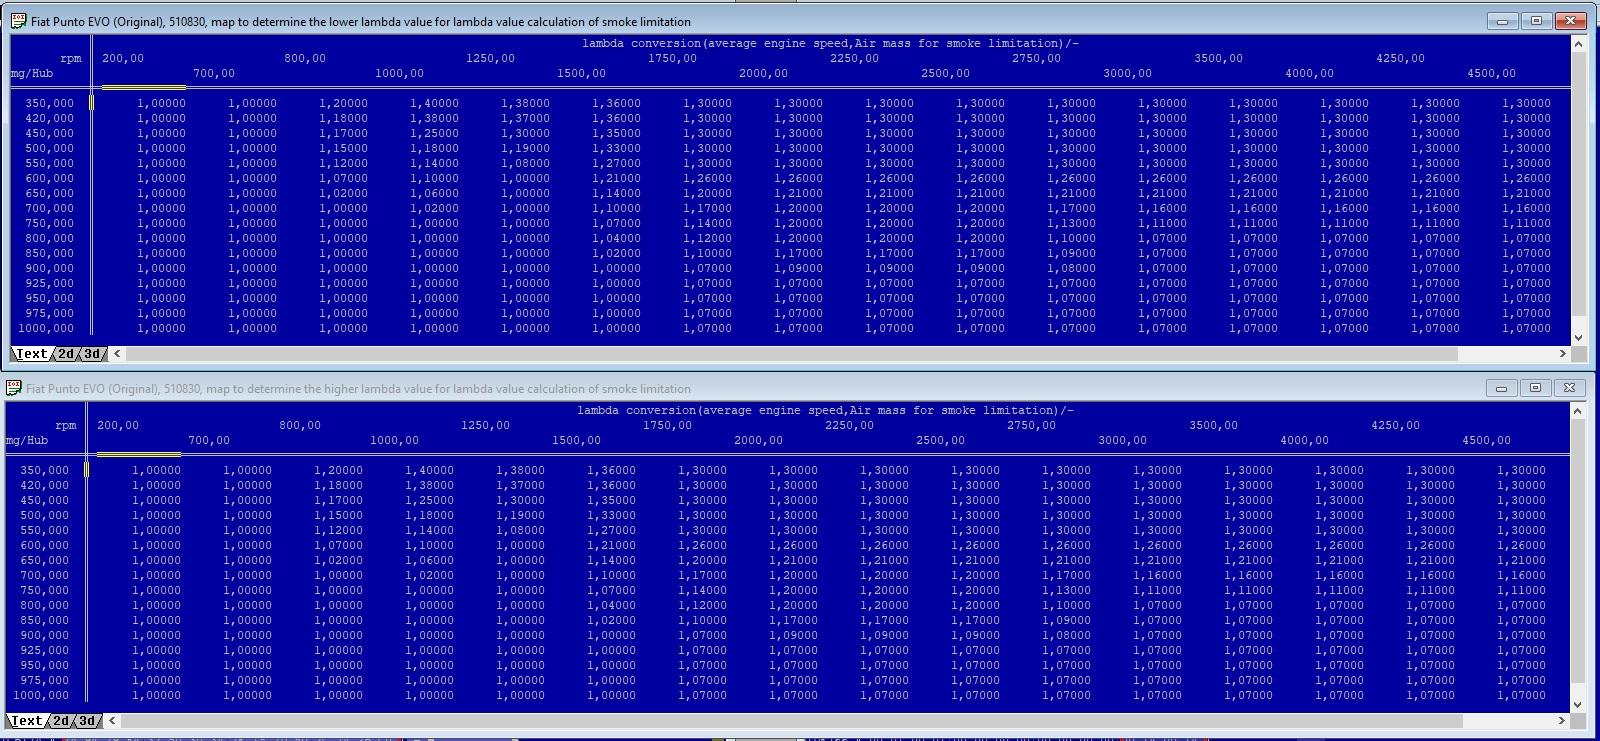Minimize the lower lambda value map window

(1503, 21)
